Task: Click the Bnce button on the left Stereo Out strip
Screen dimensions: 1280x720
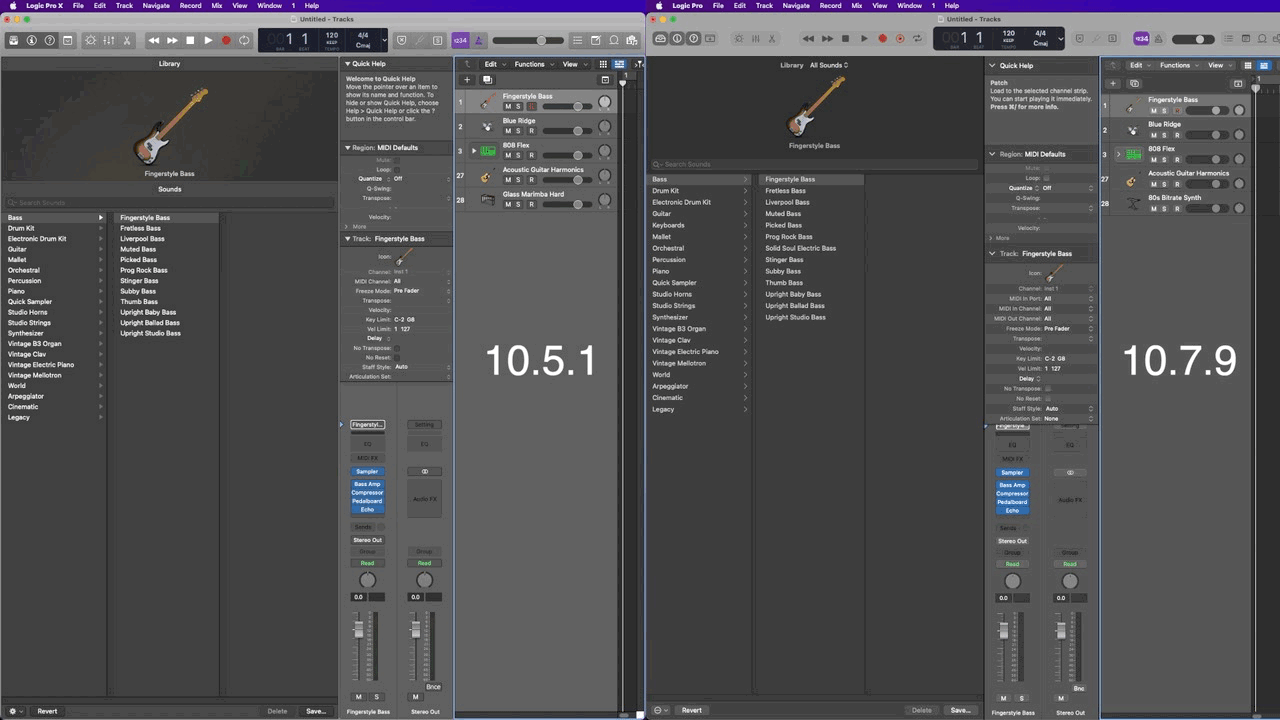Action: tap(433, 687)
